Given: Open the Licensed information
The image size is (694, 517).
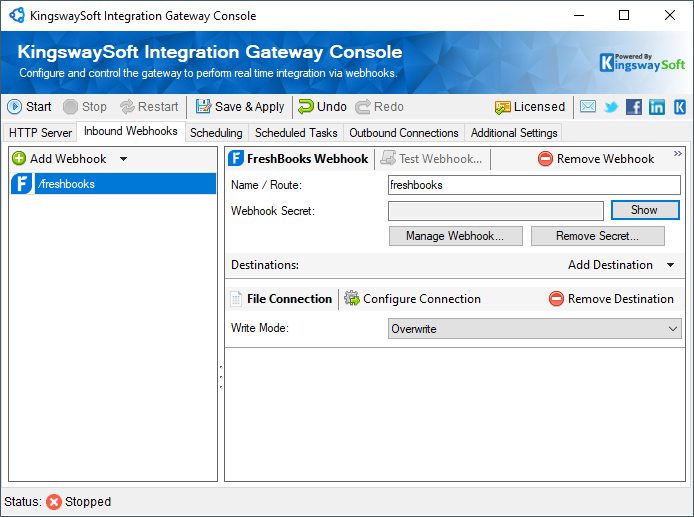Looking at the screenshot, I should pyautogui.click(x=530, y=107).
